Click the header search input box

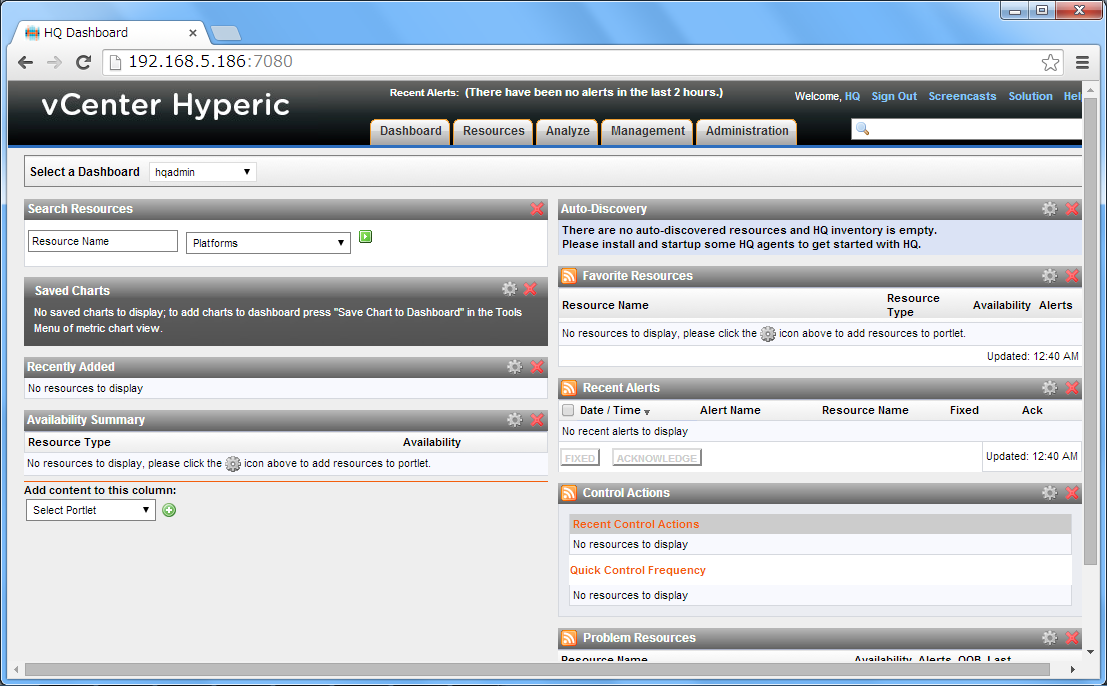(967, 129)
